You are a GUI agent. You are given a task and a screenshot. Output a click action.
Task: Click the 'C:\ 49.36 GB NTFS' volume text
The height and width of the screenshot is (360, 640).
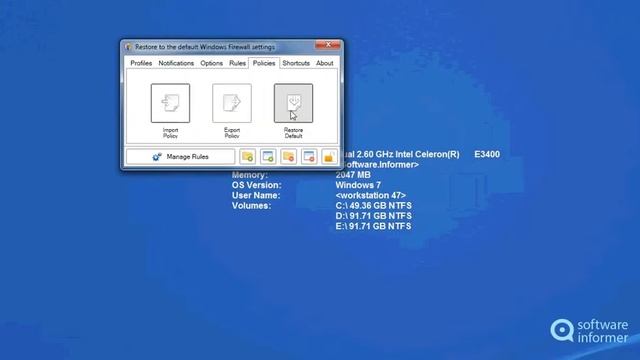[x=373, y=205]
